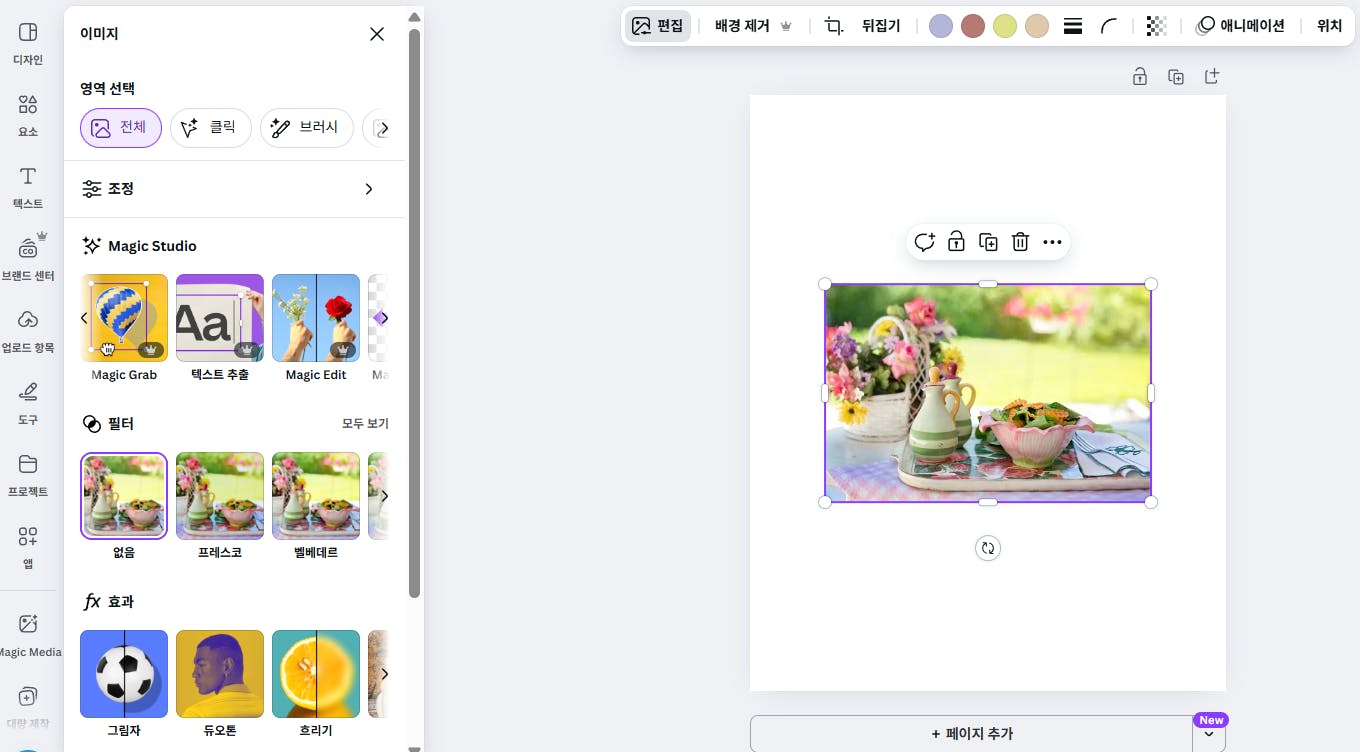Image resolution: width=1360 pixels, height=752 pixels.
Task: Open the 디자인 sidebar tab
Action: pyautogui.click(x=28, y=44)
